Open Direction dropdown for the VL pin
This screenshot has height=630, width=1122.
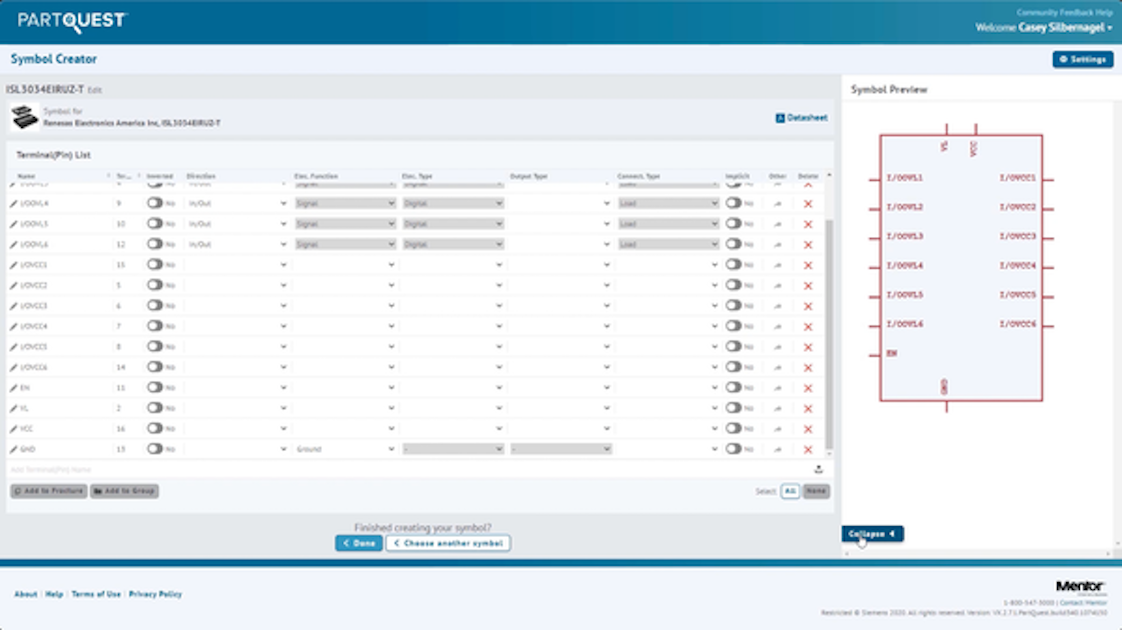(x=236, y=408)
